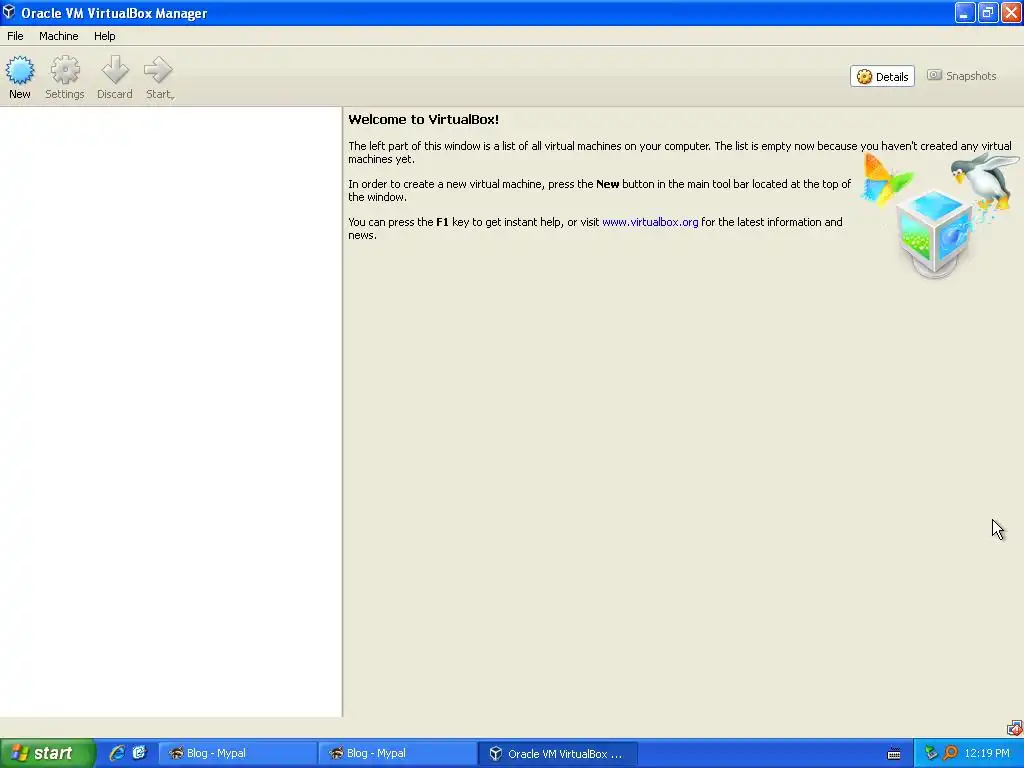Switch to Snapshots view
This screenshot has width=1024, height=768.
[962, 76]
